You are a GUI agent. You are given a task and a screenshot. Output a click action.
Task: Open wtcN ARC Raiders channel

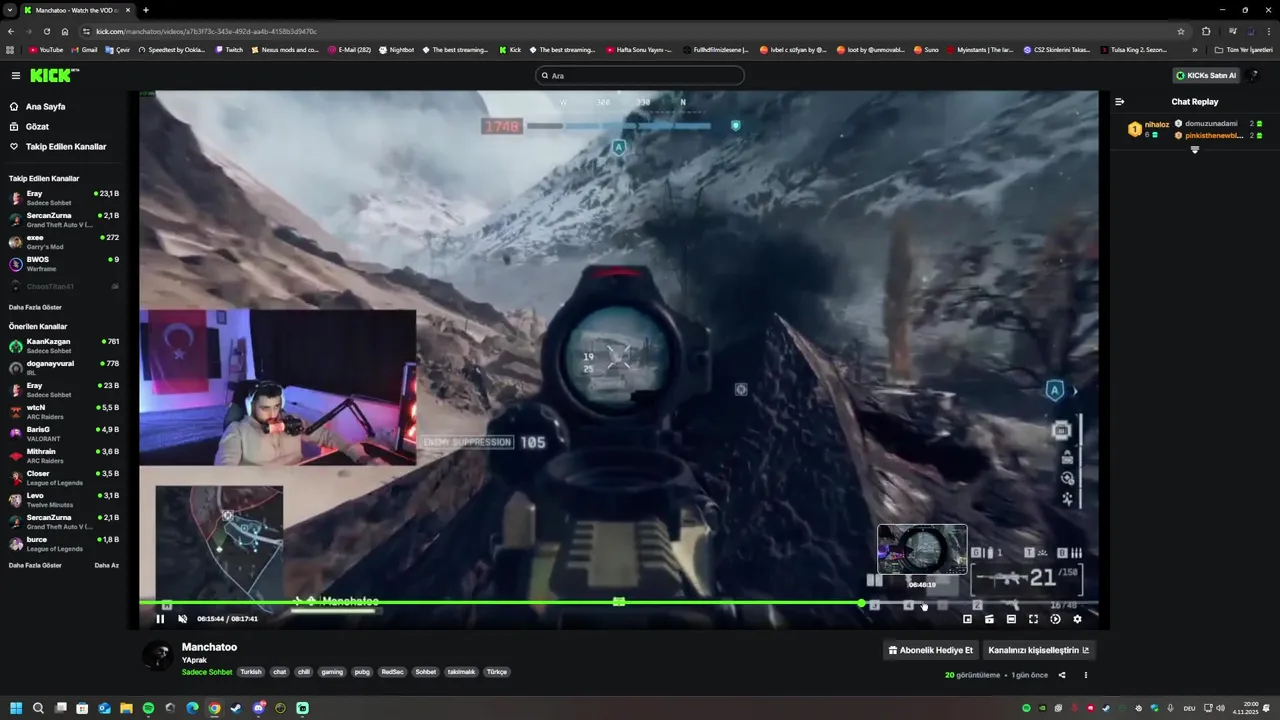tap(63, 412)
